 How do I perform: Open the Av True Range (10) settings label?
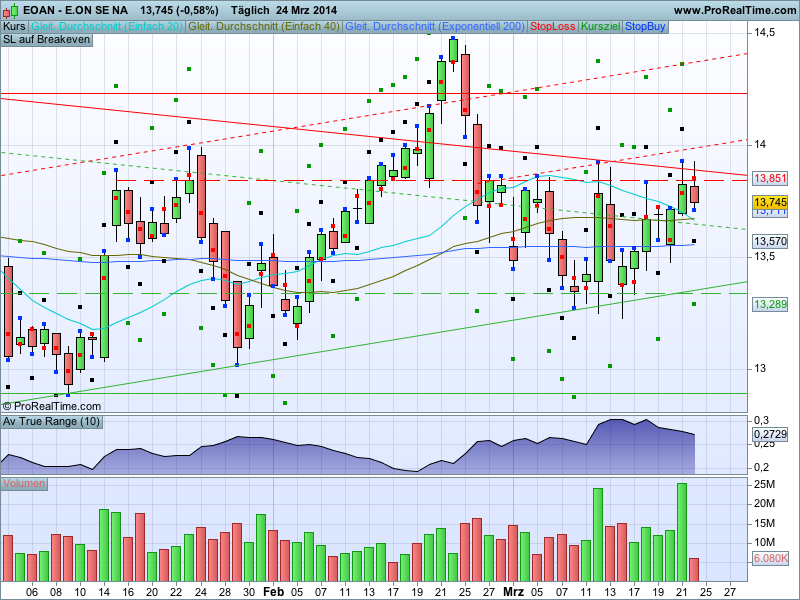tap(52, 421)
